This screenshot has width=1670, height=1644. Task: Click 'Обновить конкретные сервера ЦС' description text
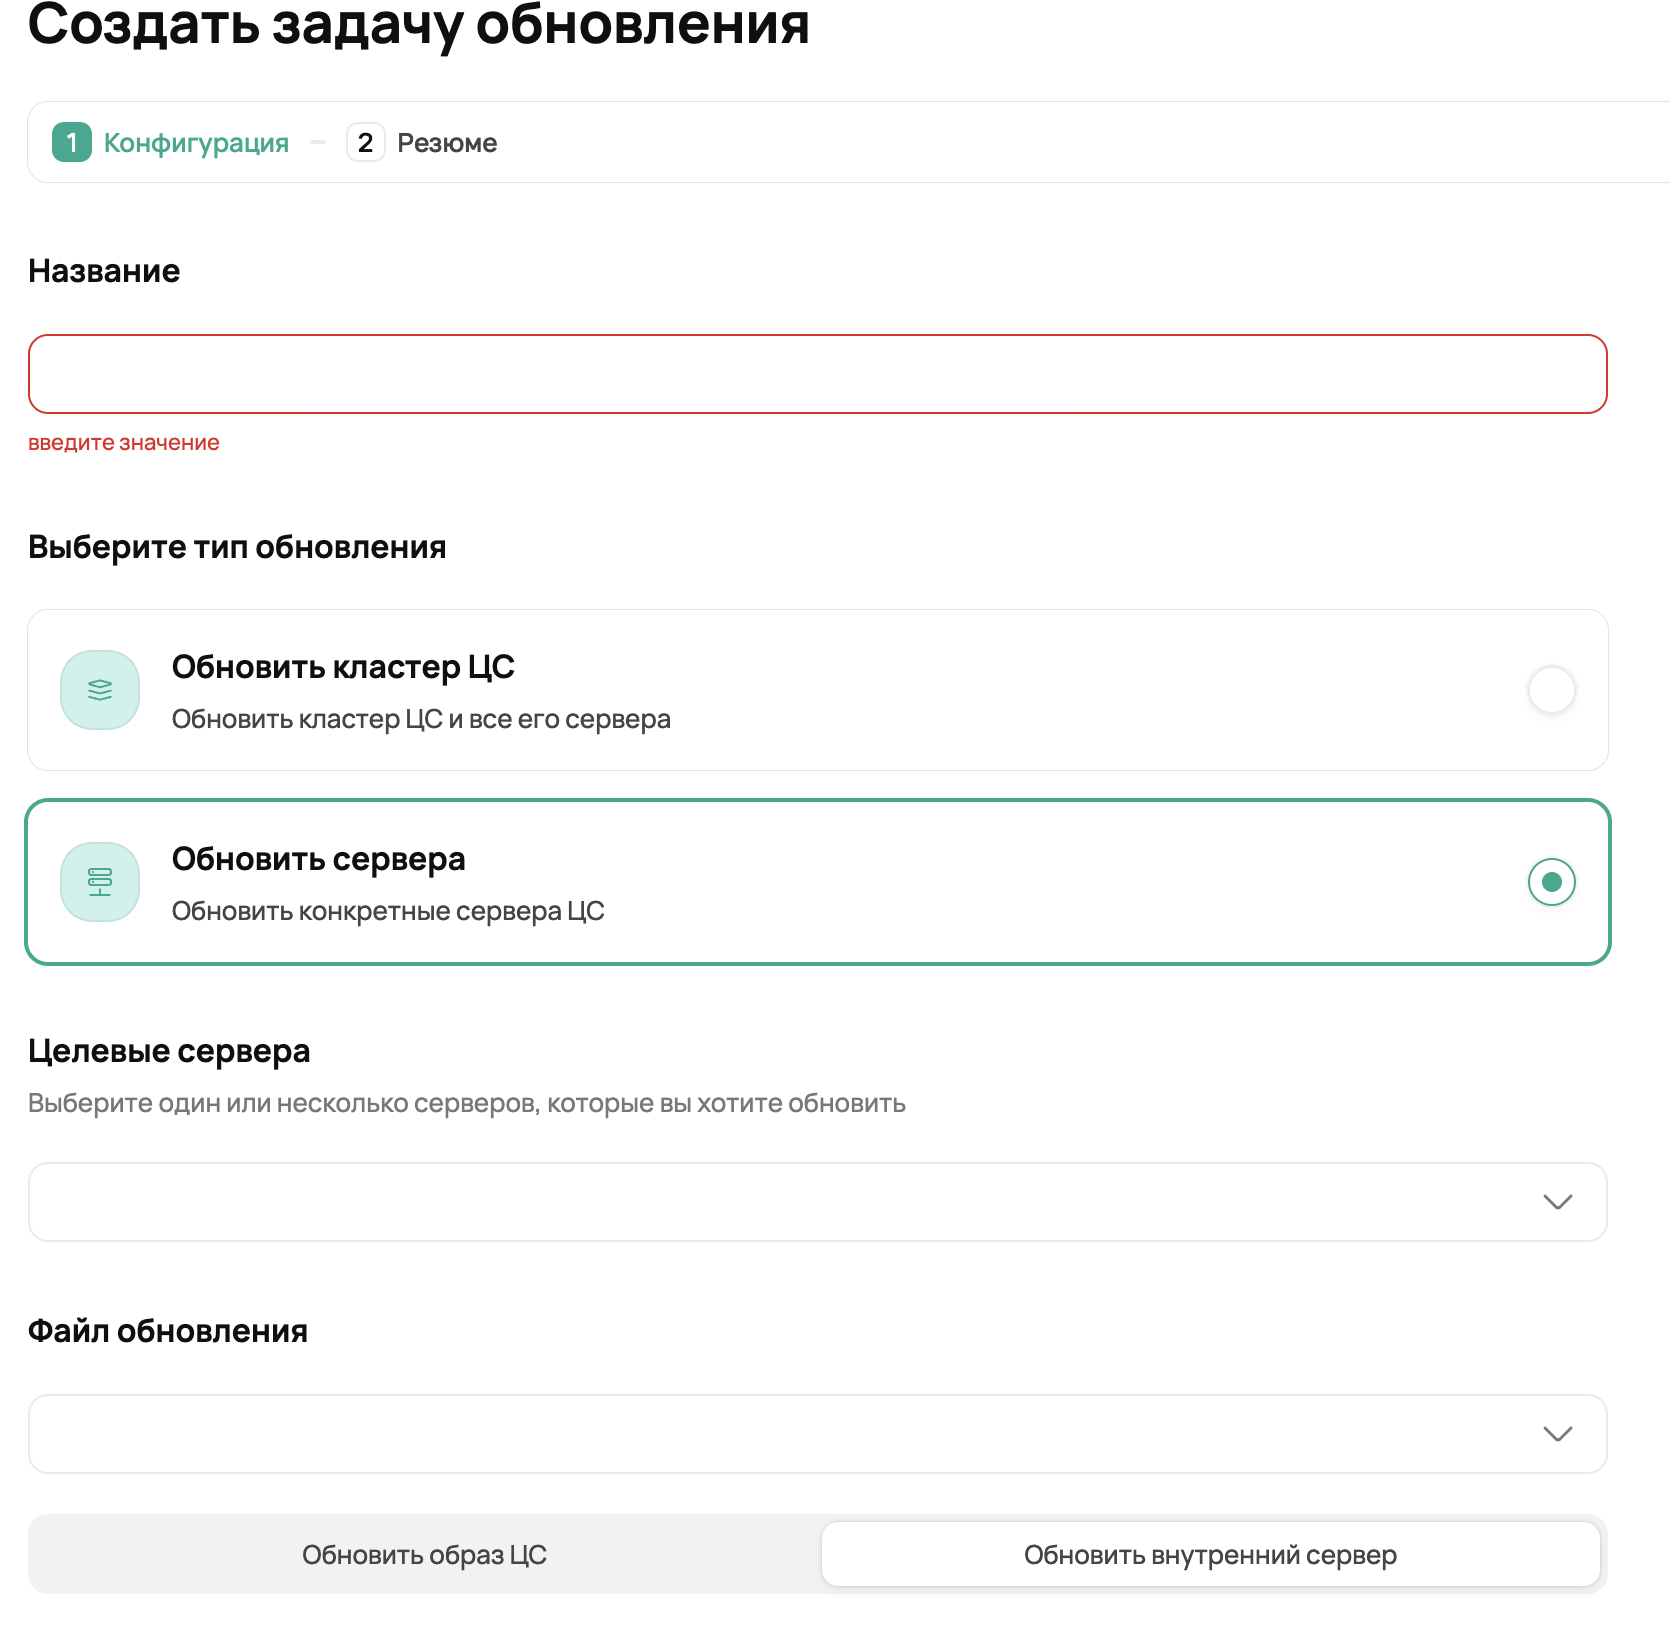tap(388, 911)
